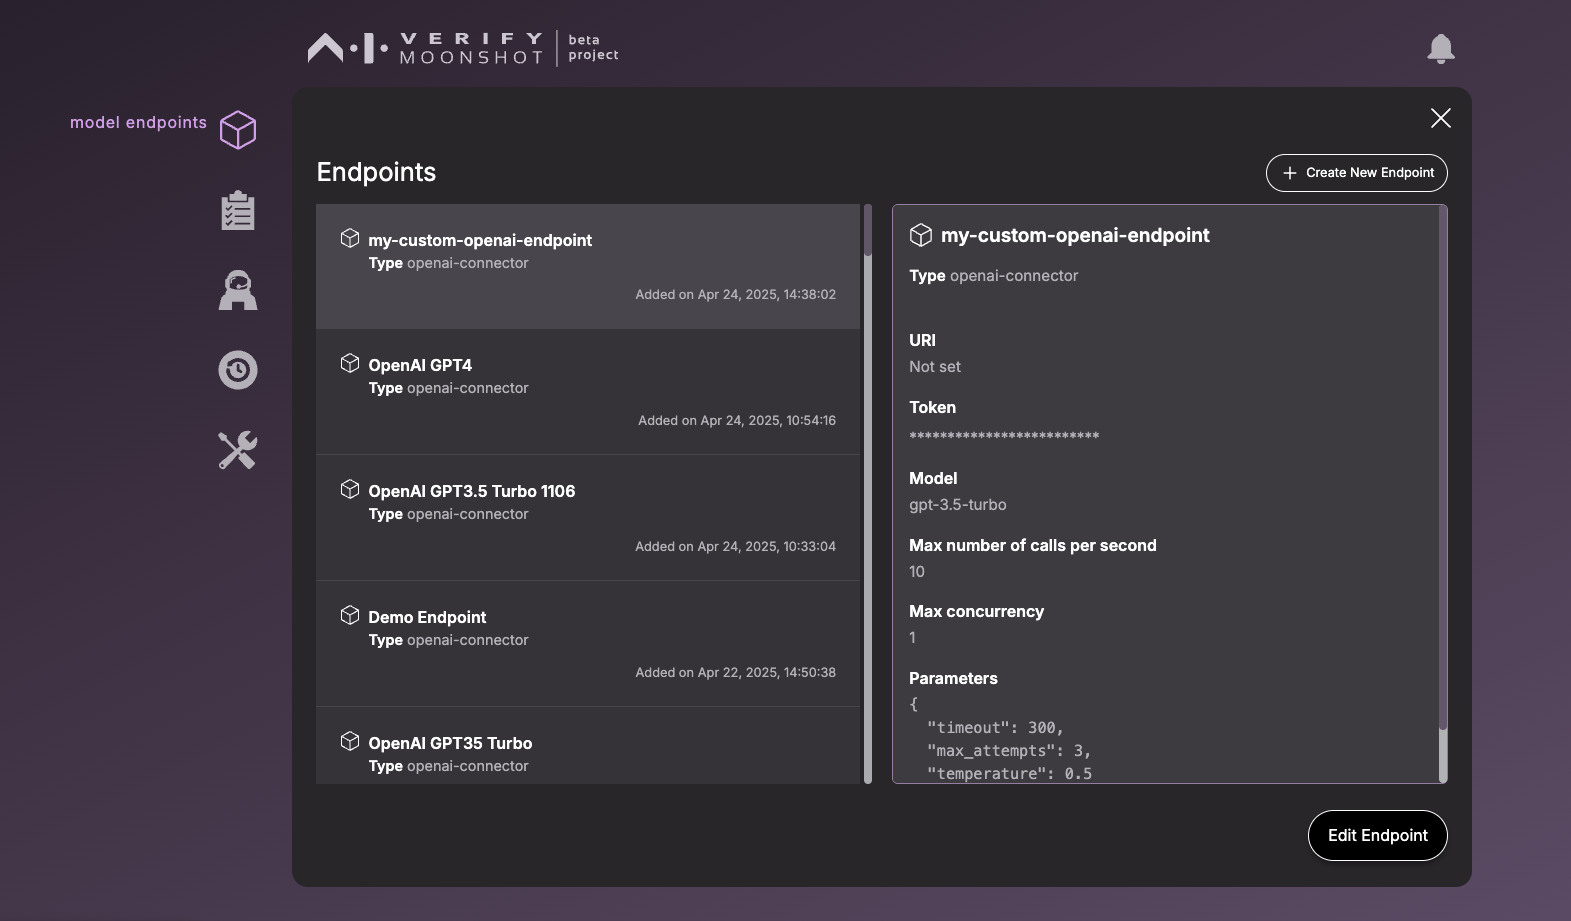
Task: Select the Demo Endpoint row
Action: (x=588, y=644)
